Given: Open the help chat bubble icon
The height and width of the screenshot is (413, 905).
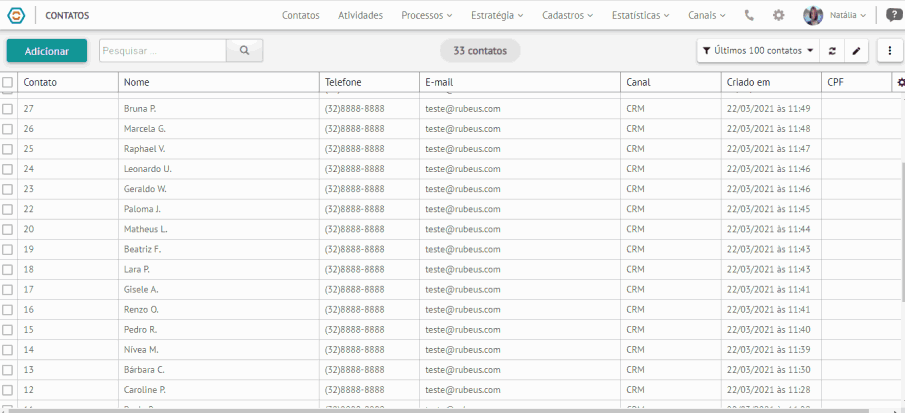Looking at the screenshot, I should [x=893, y=16].
